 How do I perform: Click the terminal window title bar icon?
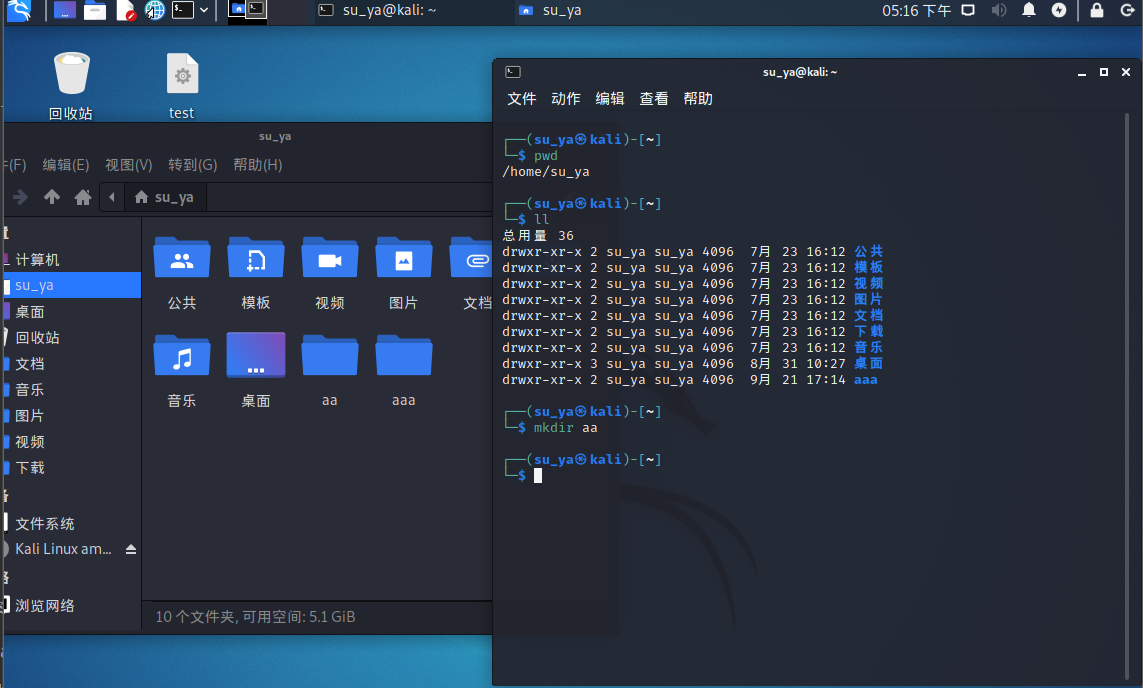click(513, 71)
